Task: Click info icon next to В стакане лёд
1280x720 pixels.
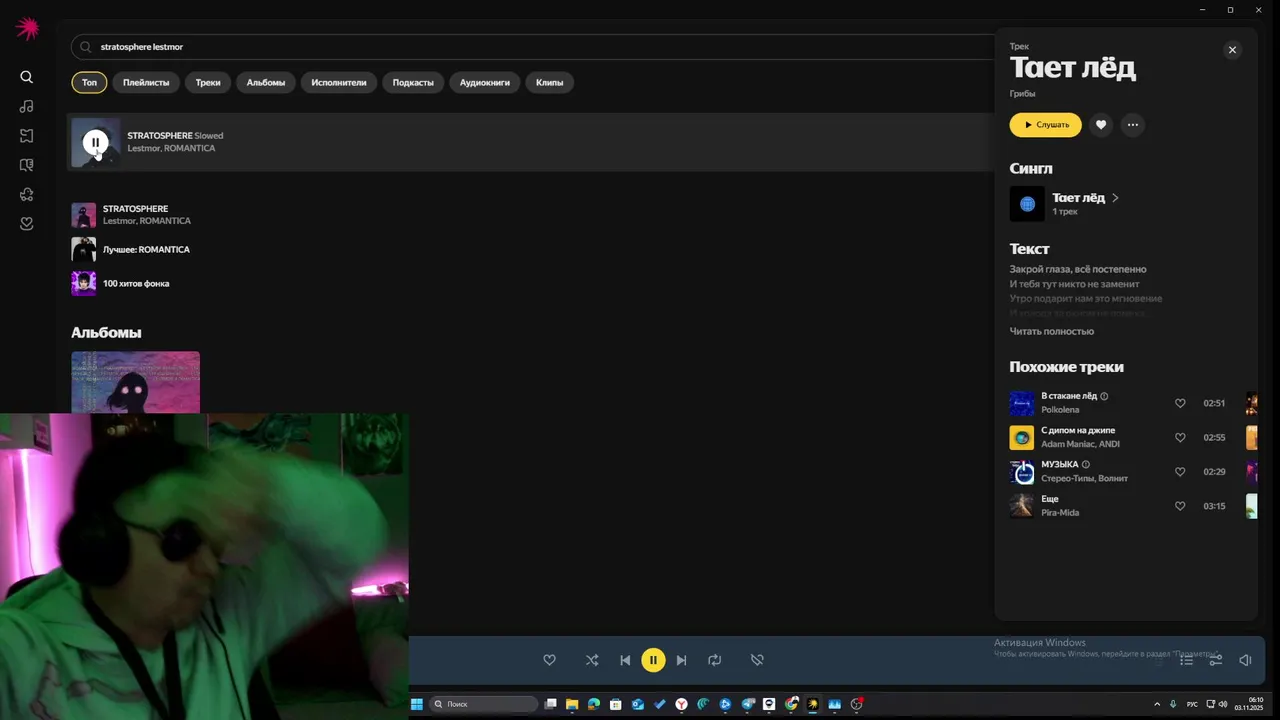Action: point(1104,396)
